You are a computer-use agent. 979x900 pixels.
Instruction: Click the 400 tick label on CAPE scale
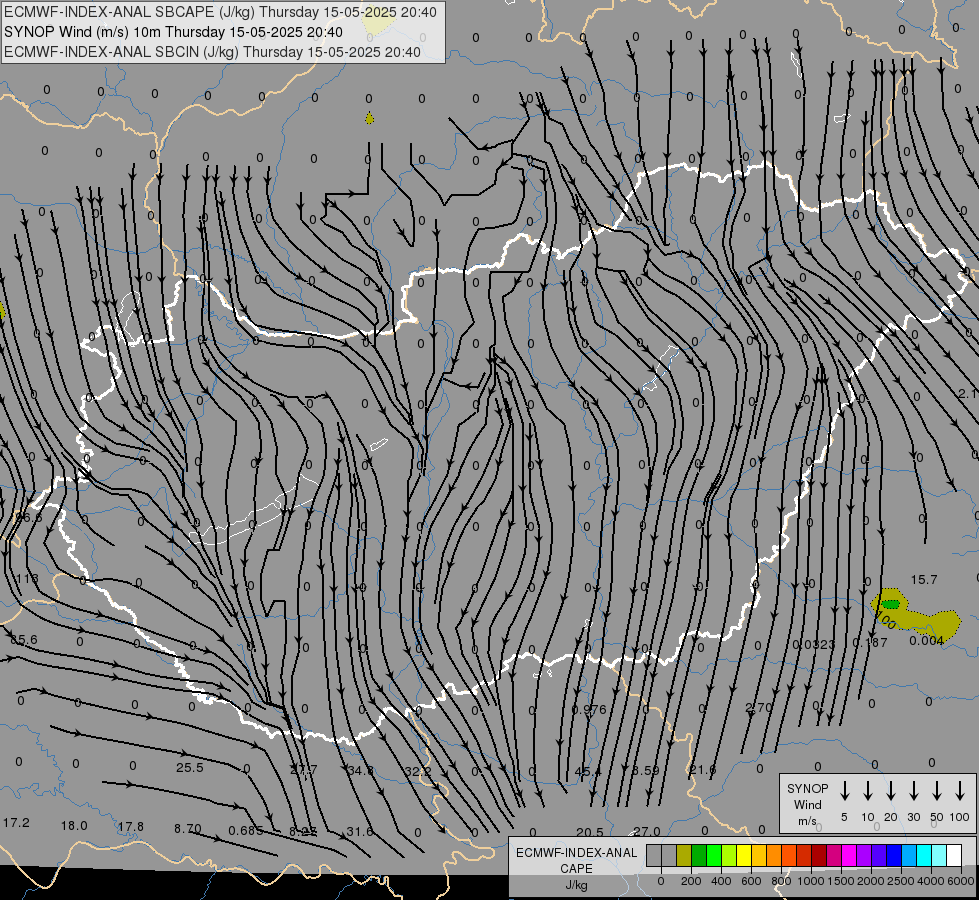pyautogui.click(x=721, y=881)
